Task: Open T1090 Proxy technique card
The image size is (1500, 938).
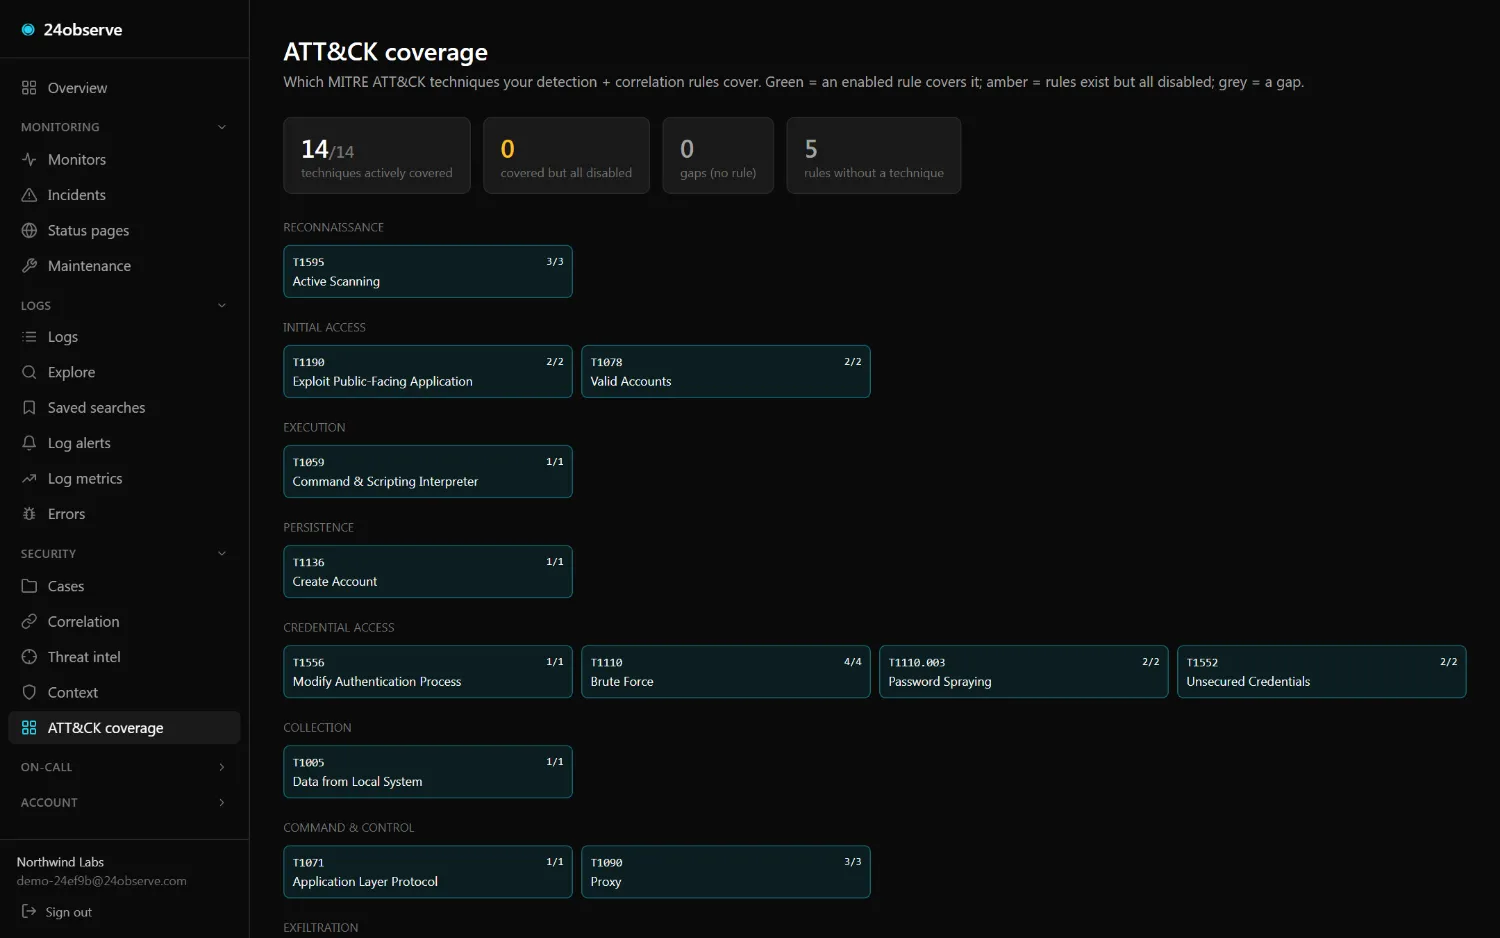Action: pos(726,871)
